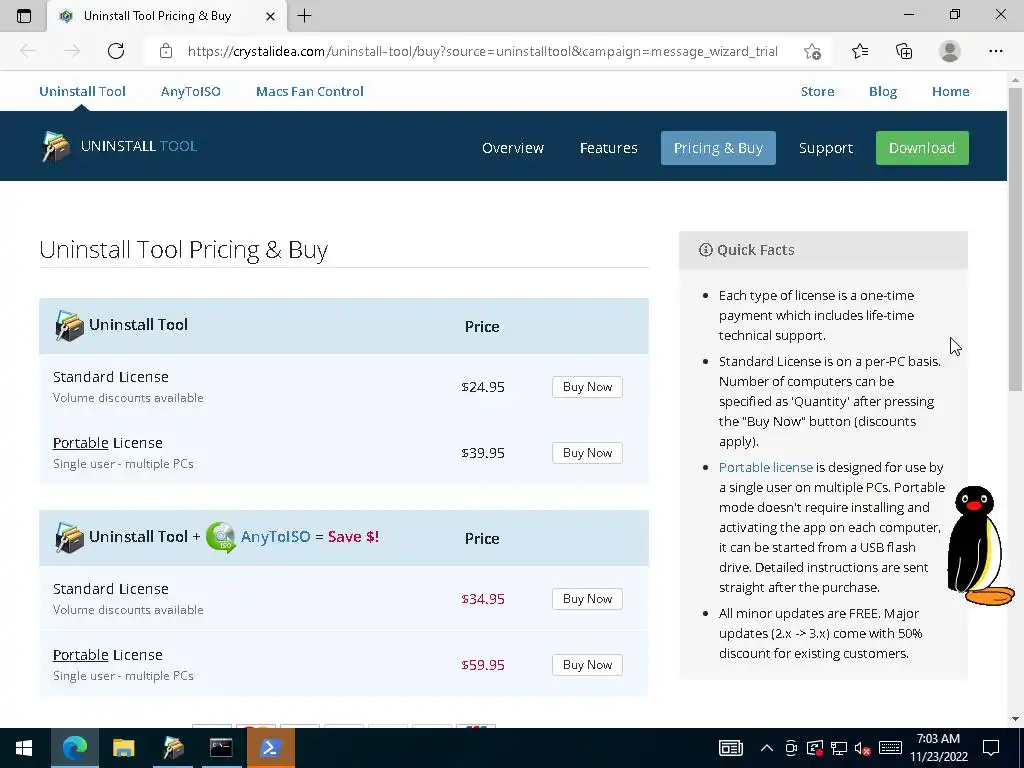This screenshot has width=1024, height=768.
Task: Buy Now for $59.95 bundle Portable License
Action: tap(587, 665)
